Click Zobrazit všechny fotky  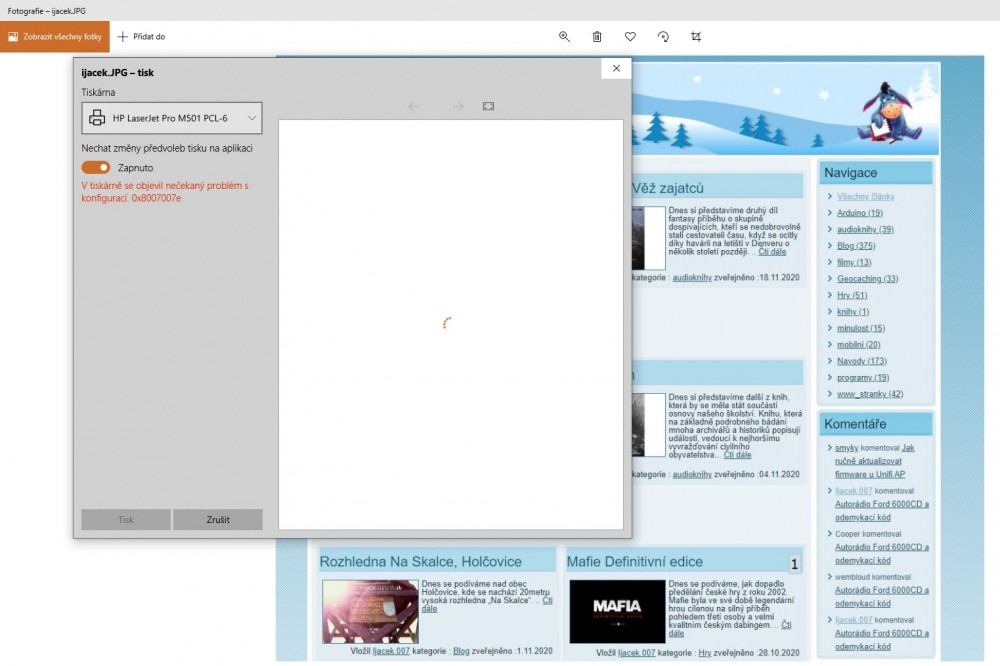click(x=55, y=37)
